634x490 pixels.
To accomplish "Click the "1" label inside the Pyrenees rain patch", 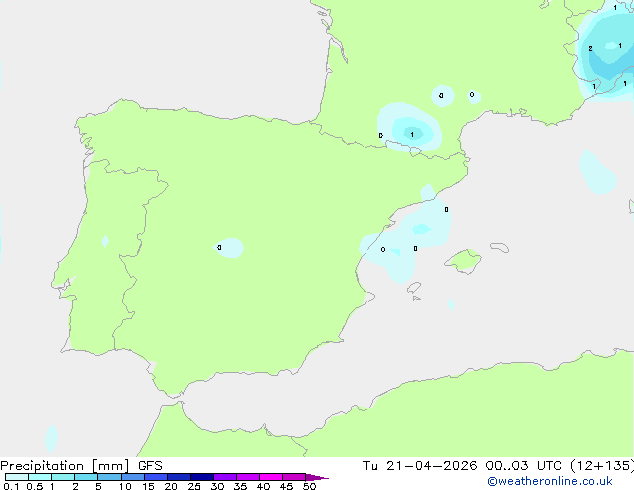I will point(412,135).
